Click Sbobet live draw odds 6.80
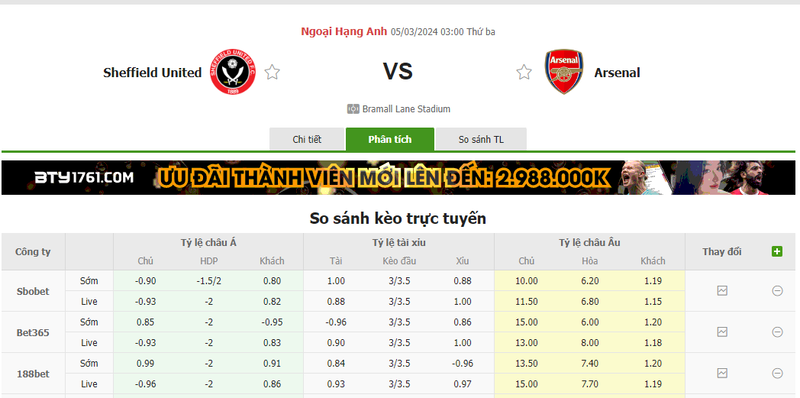Viewport: 800px width, 398px height. pos(590,302)
